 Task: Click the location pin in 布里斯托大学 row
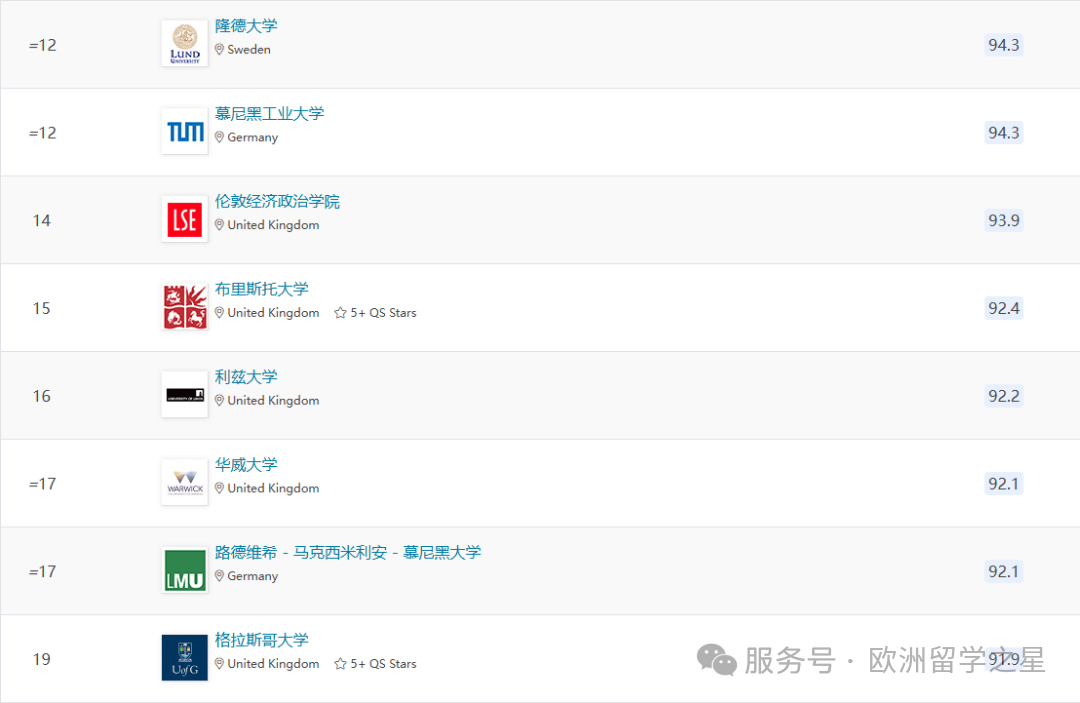tap(219, 313)
